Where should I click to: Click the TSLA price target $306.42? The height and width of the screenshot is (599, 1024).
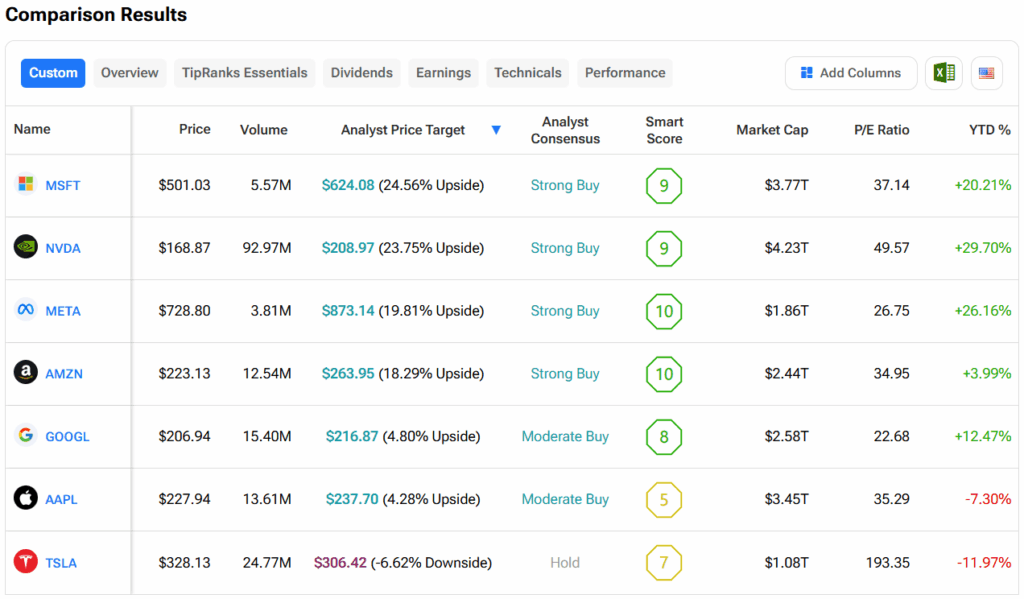340,563
